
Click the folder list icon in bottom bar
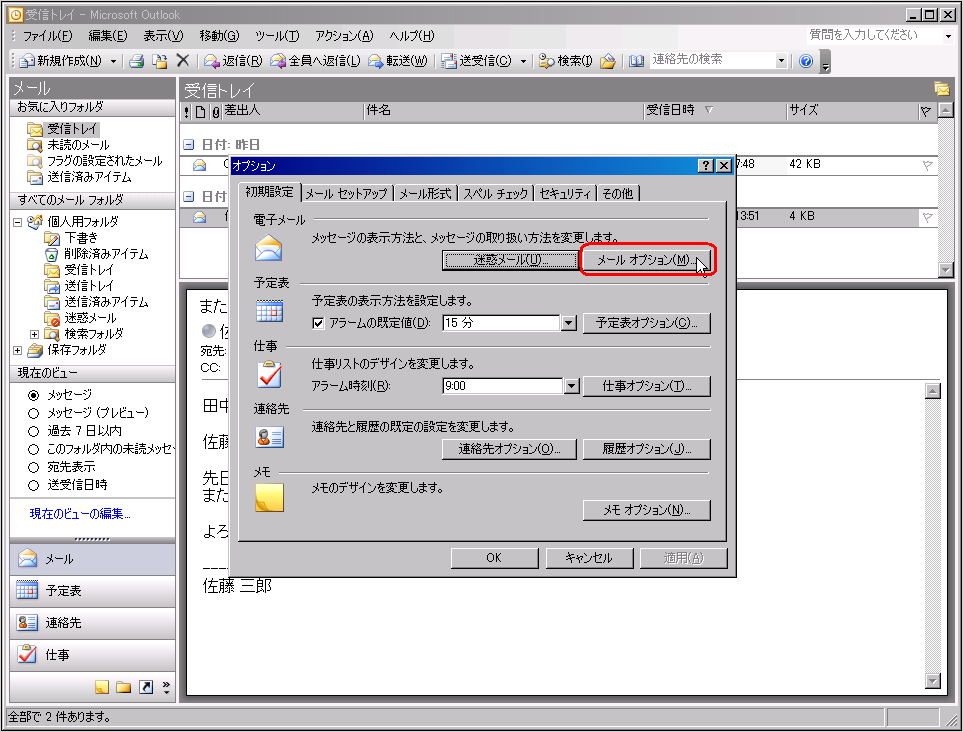123,687
